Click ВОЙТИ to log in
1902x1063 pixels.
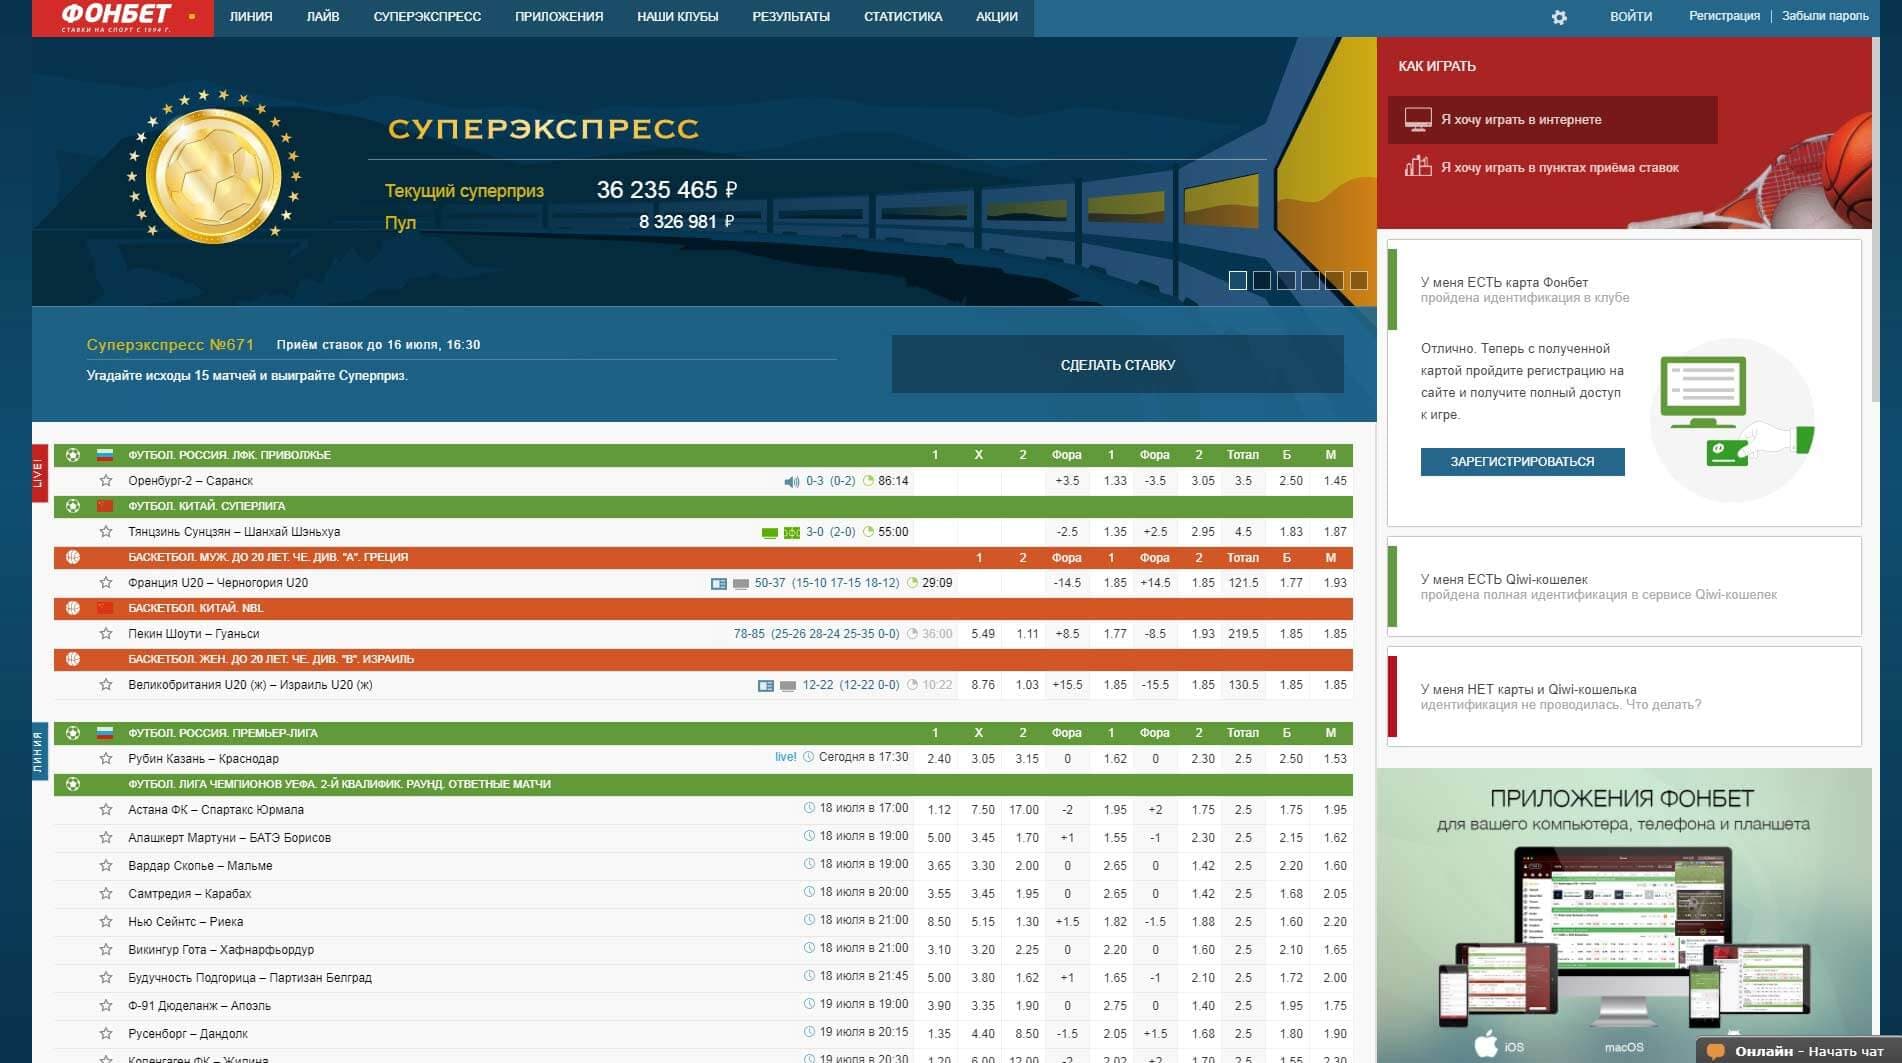click(x=1631, y=17)
